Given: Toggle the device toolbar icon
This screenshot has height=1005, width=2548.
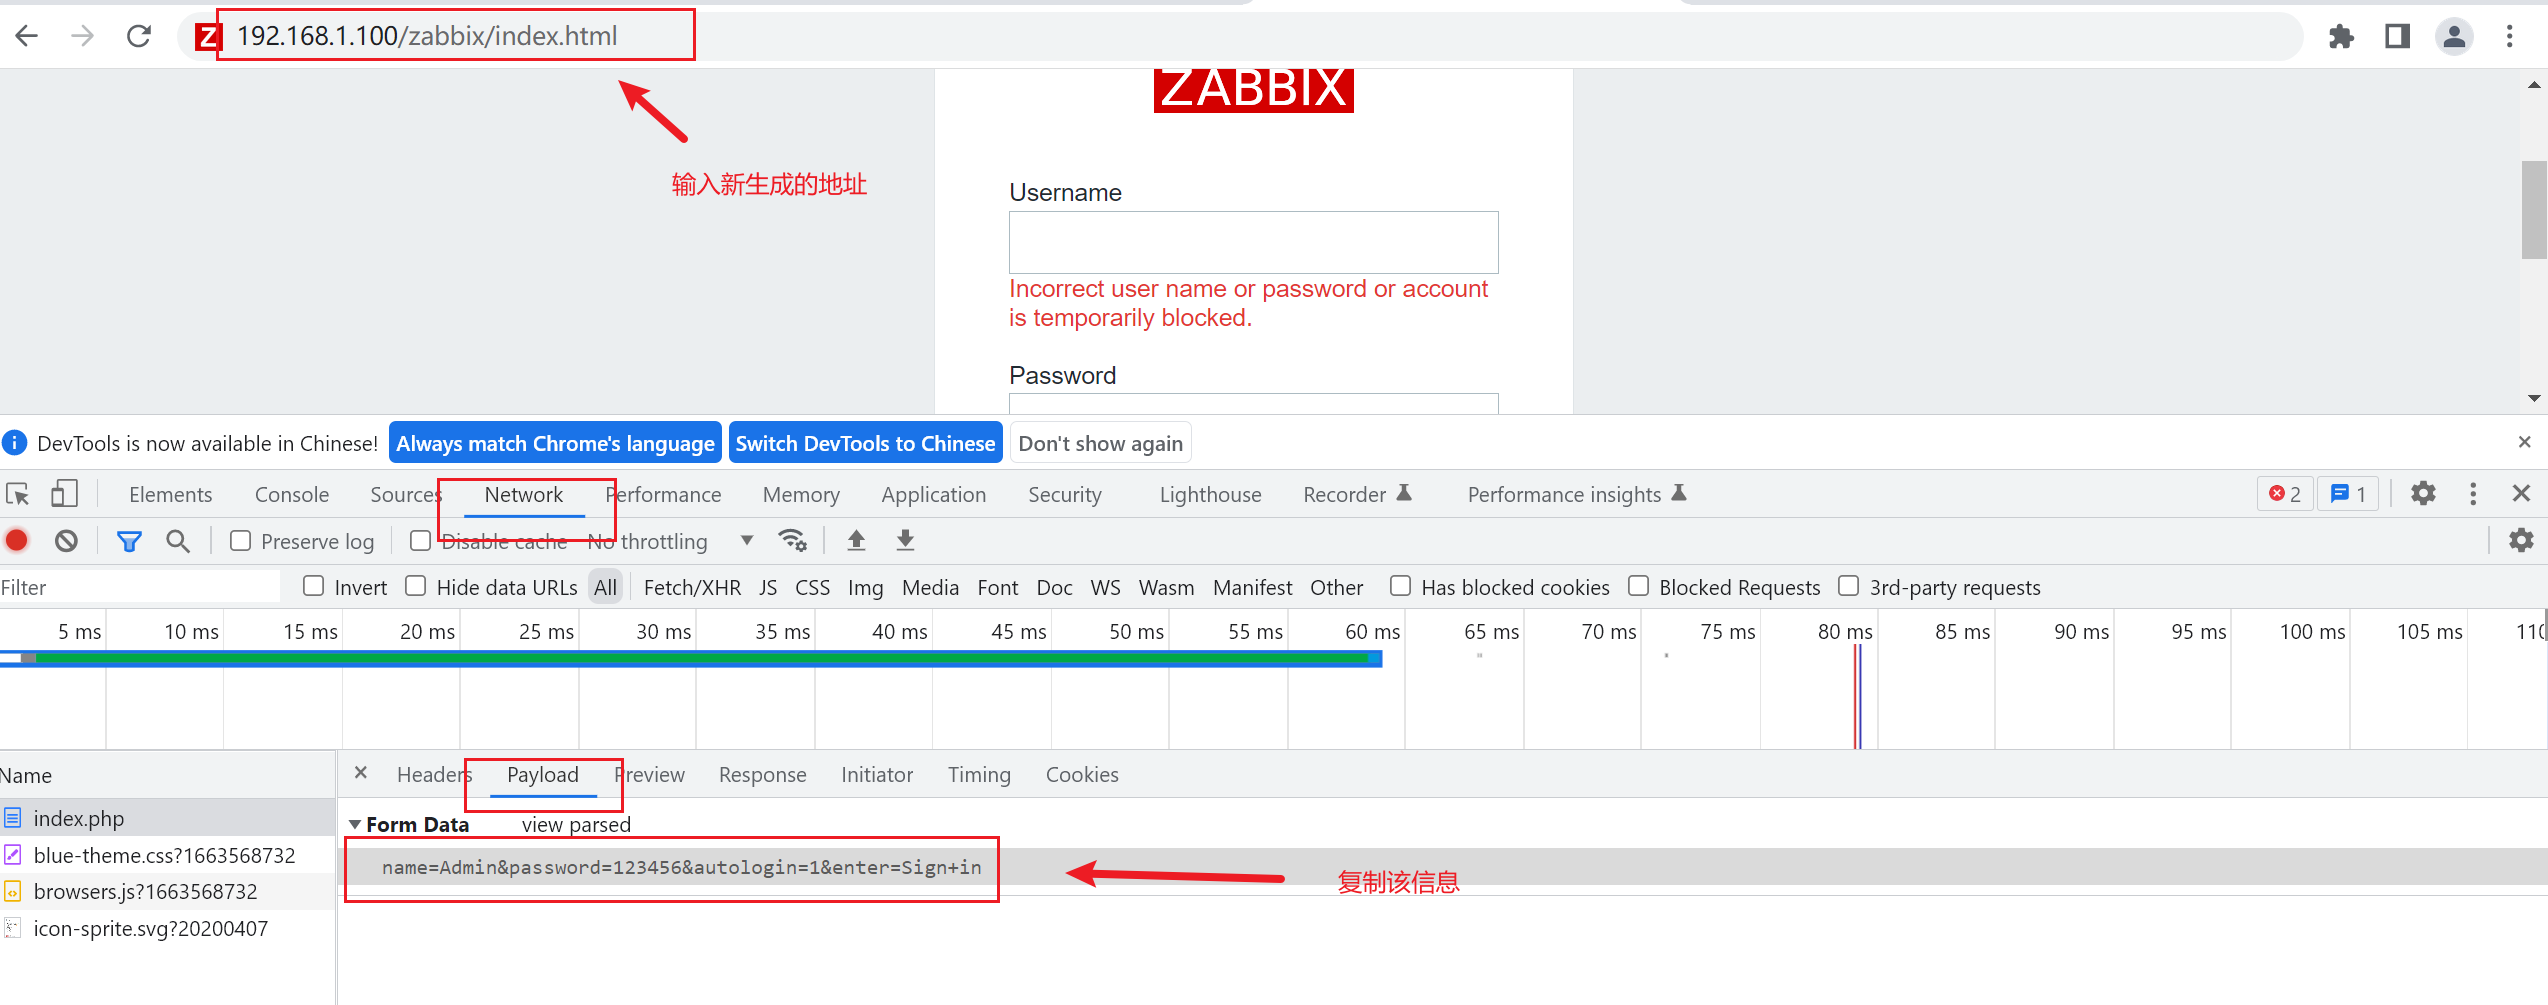Looking at the screenshot, I should (x=64, y=494).
